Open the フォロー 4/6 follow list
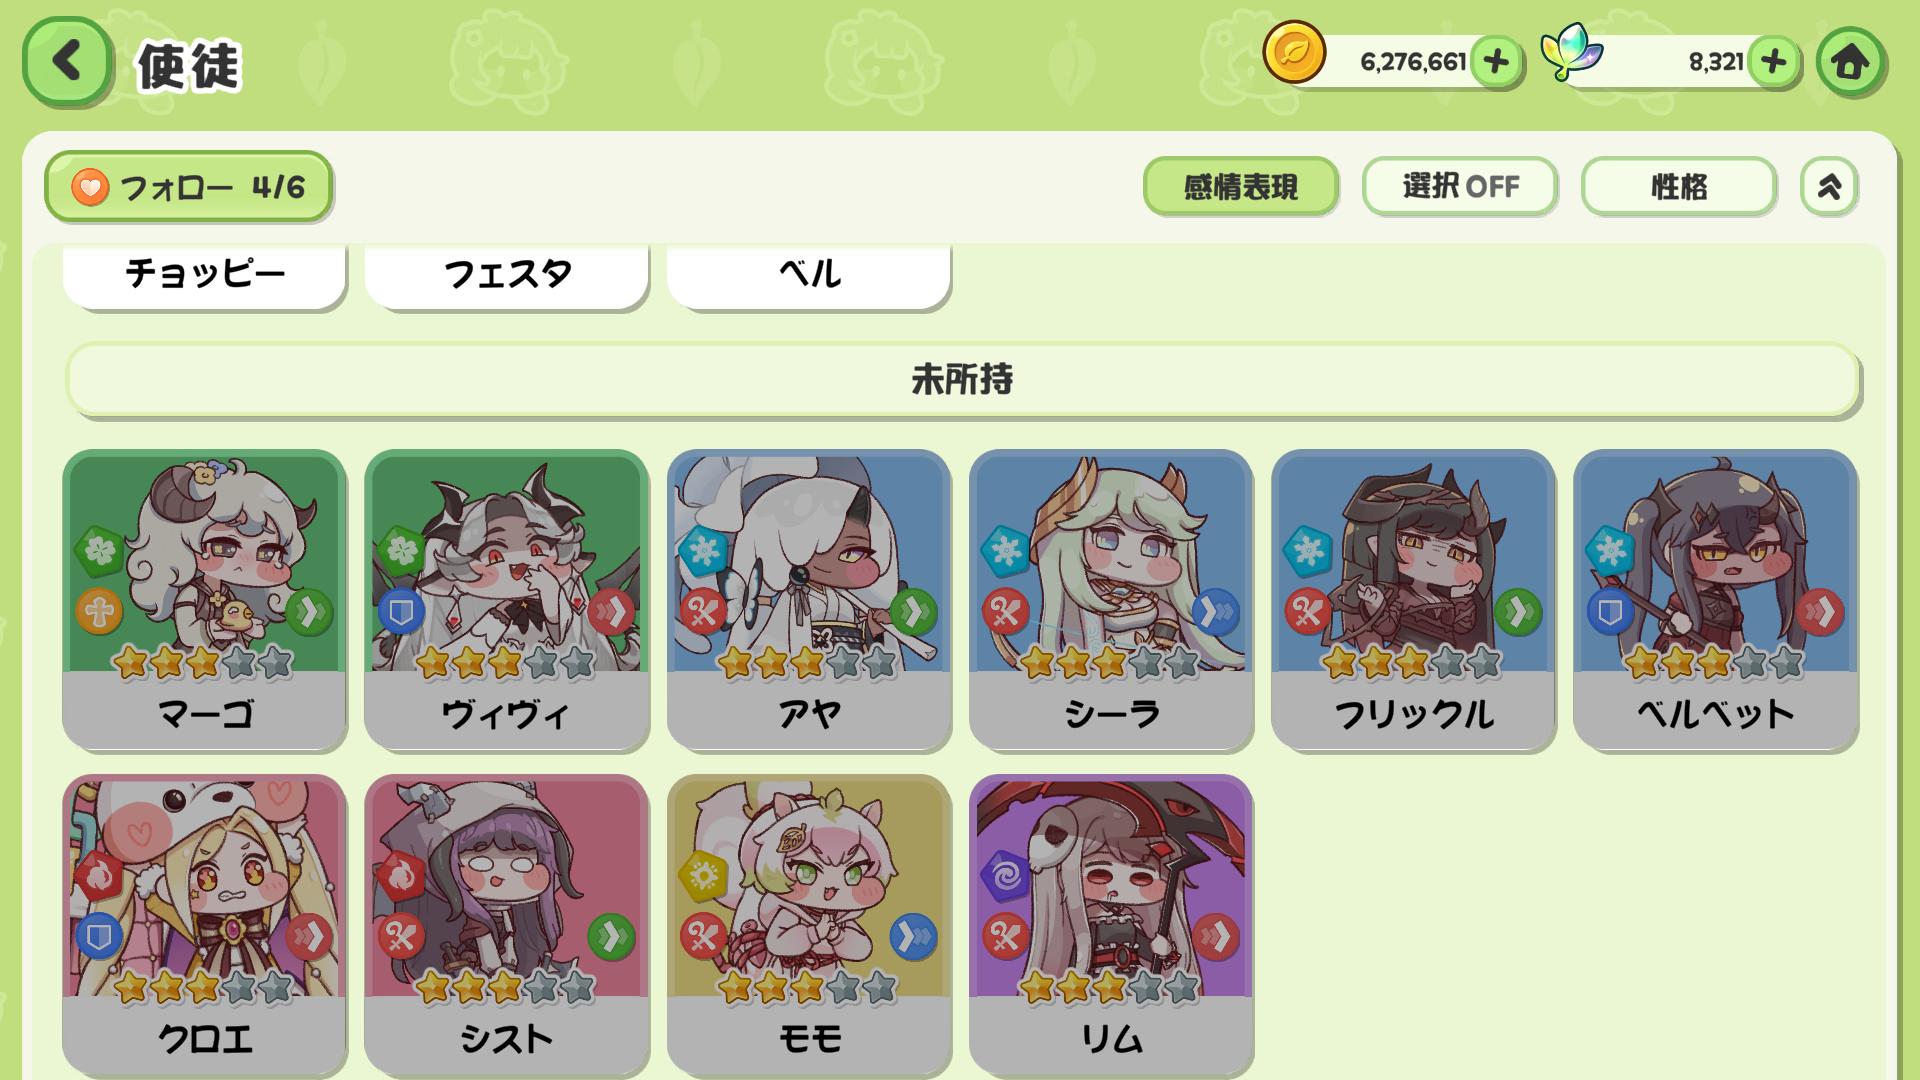This screenshot has height=1080, width=1920. [x=188, y=187]
